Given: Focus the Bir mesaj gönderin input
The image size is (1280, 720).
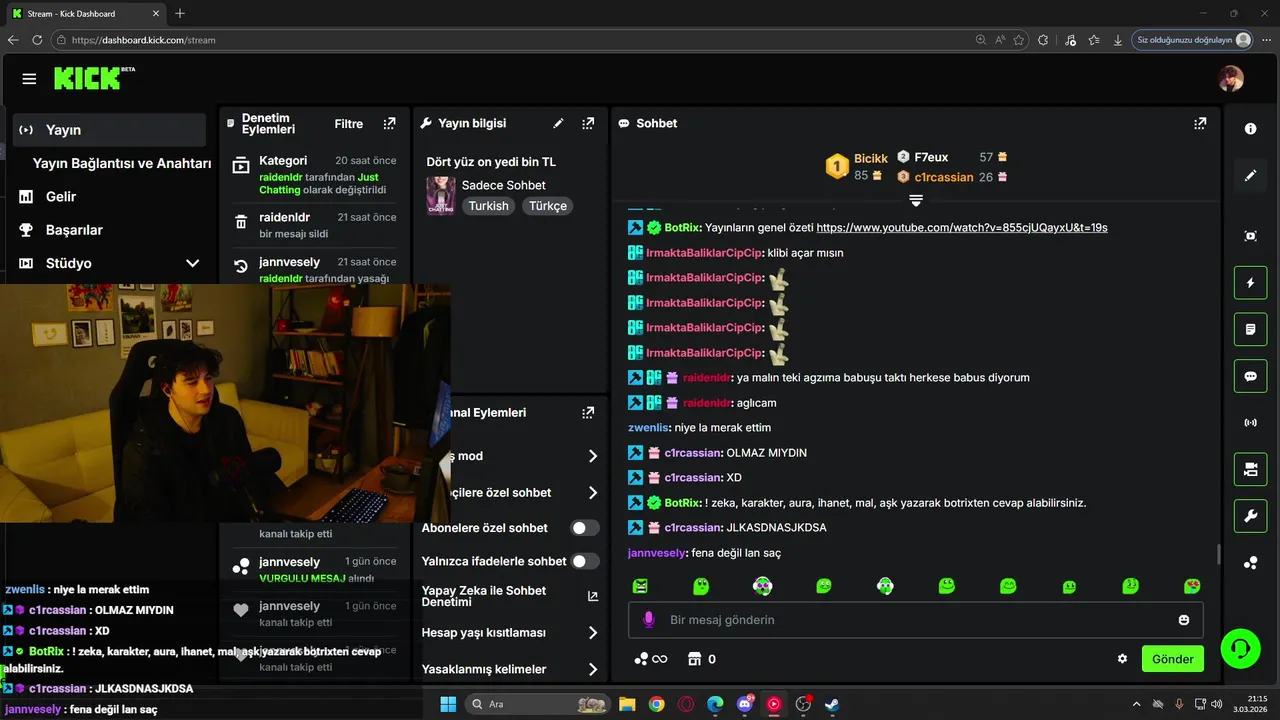Looking at the screenshot, I should 915,620.
